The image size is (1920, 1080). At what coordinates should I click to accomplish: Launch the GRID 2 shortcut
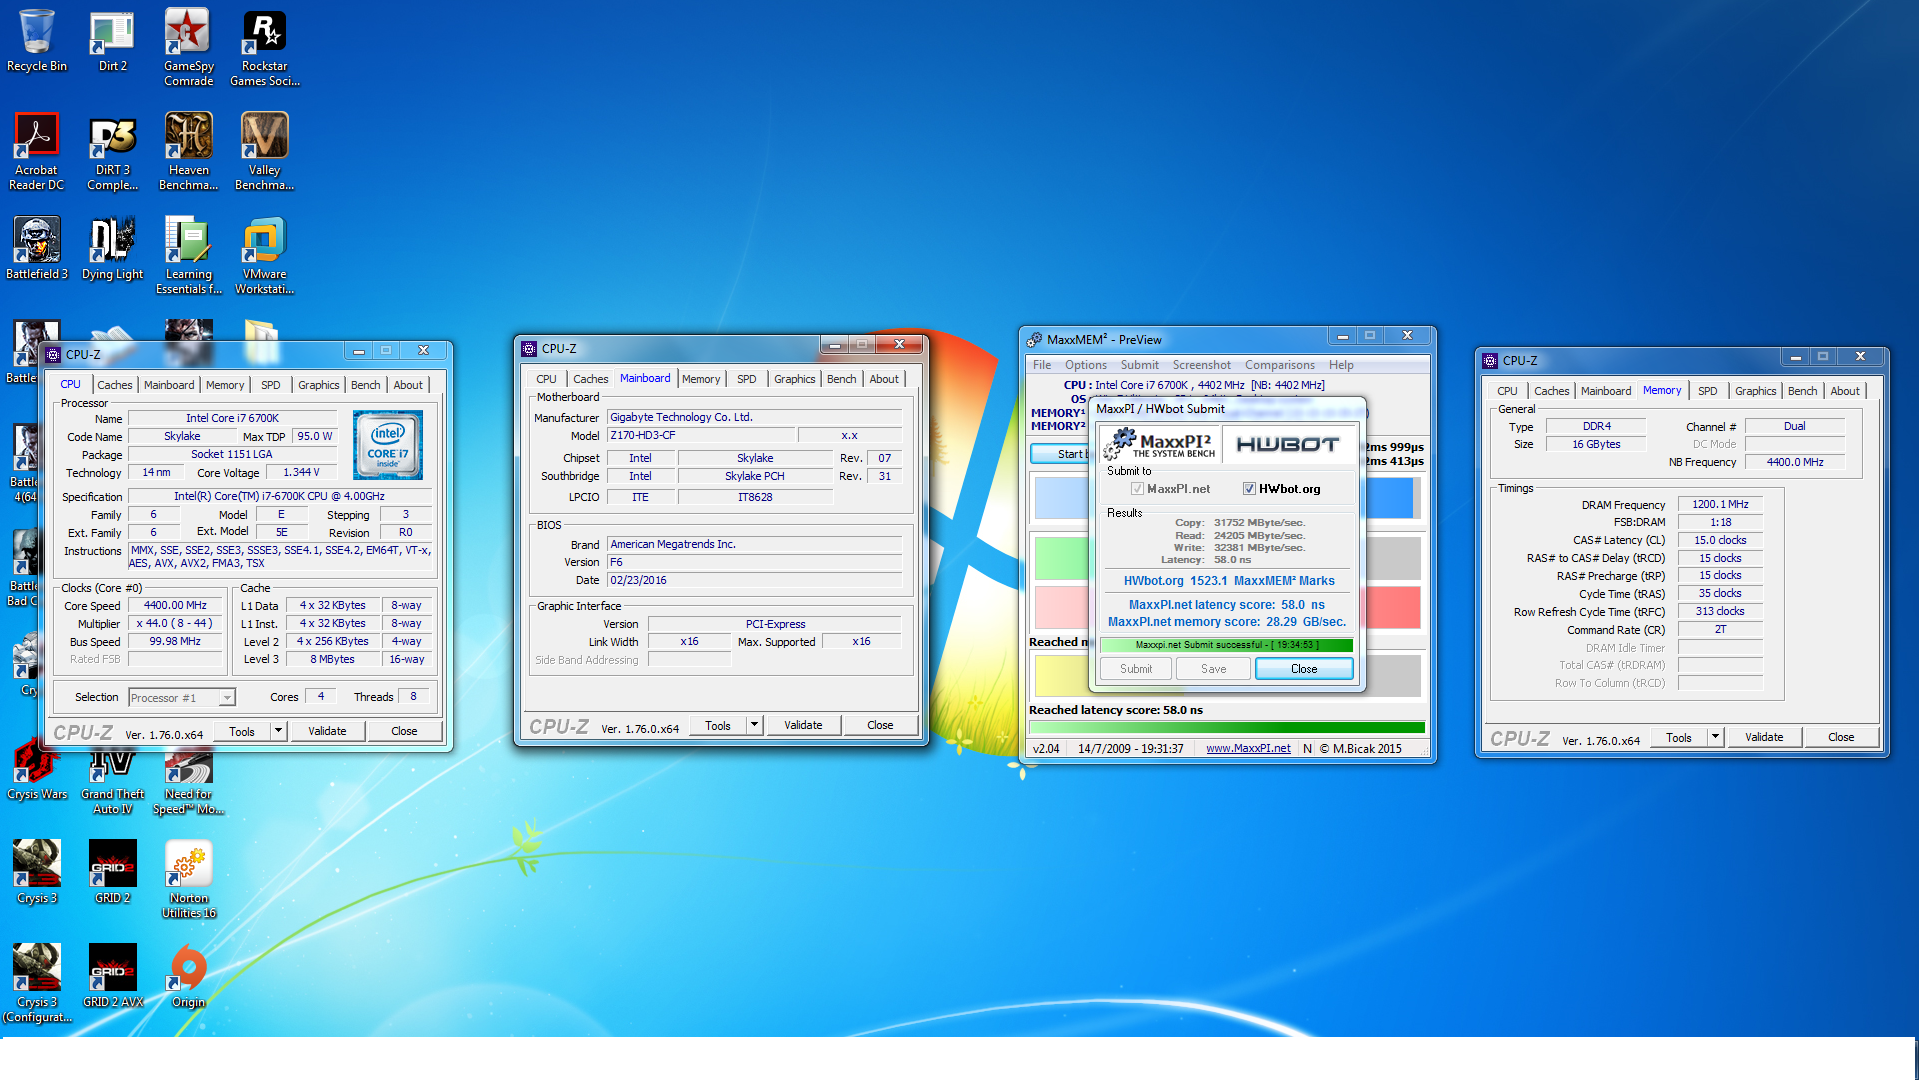tap(112, 872)
